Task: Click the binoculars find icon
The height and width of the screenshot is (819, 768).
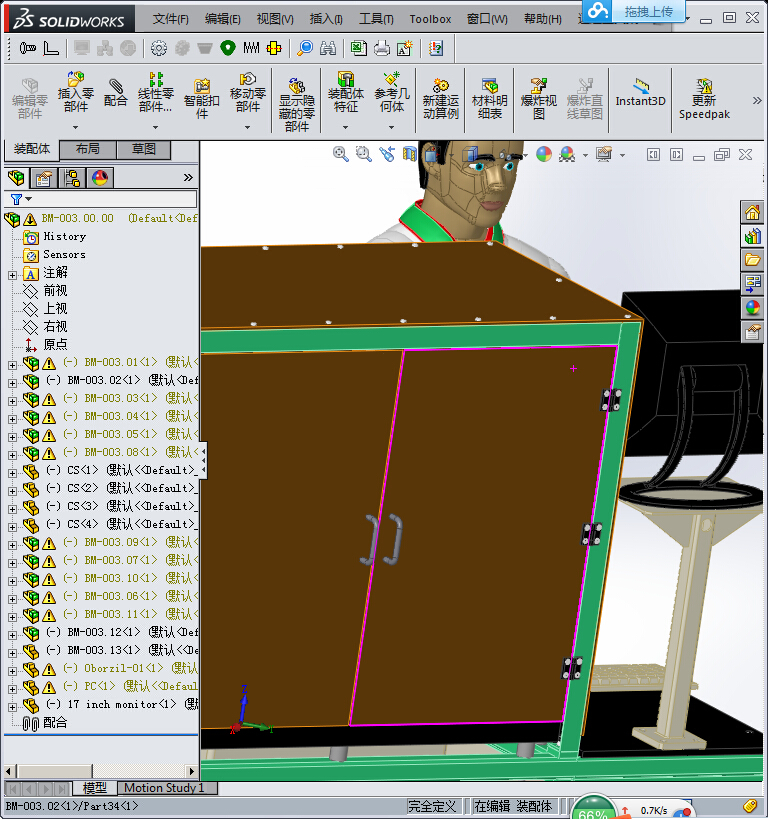Action: [x=328, y=49]
